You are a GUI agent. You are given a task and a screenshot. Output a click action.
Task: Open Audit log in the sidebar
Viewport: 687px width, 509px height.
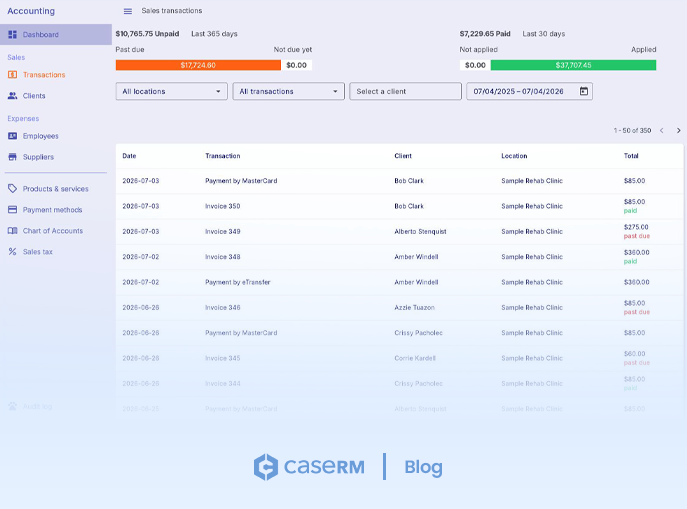click(x=56, y=406)
